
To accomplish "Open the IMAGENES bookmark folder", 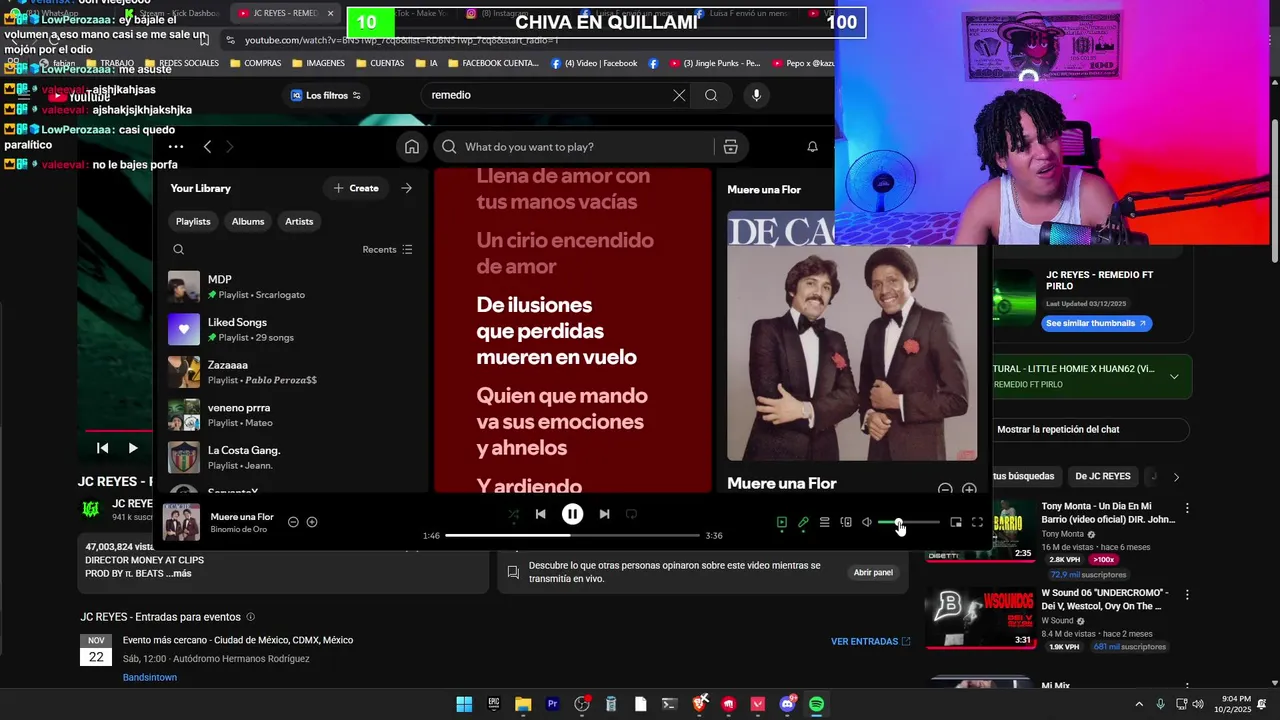I will coord(318,63).
